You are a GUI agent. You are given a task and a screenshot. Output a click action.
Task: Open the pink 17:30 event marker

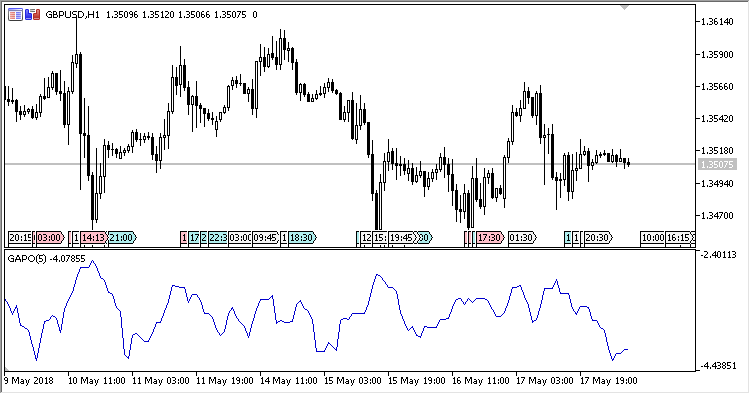pyautogui.click(x=490, y=238)
